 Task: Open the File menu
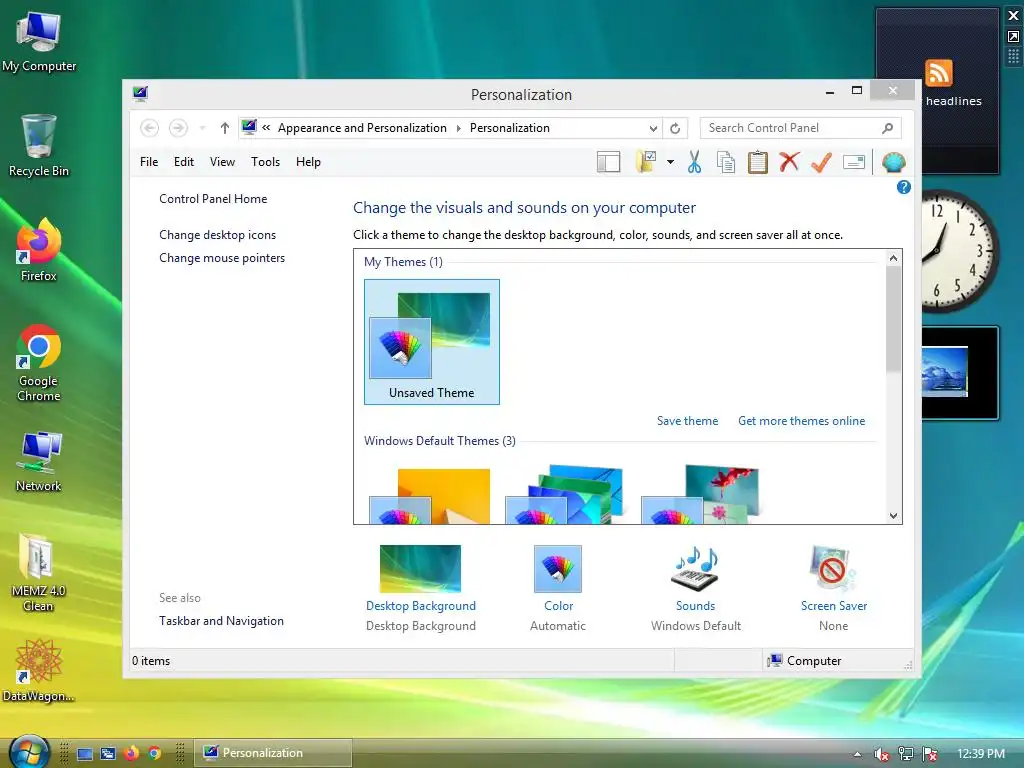pyautogui.click(x=149, y=162)
